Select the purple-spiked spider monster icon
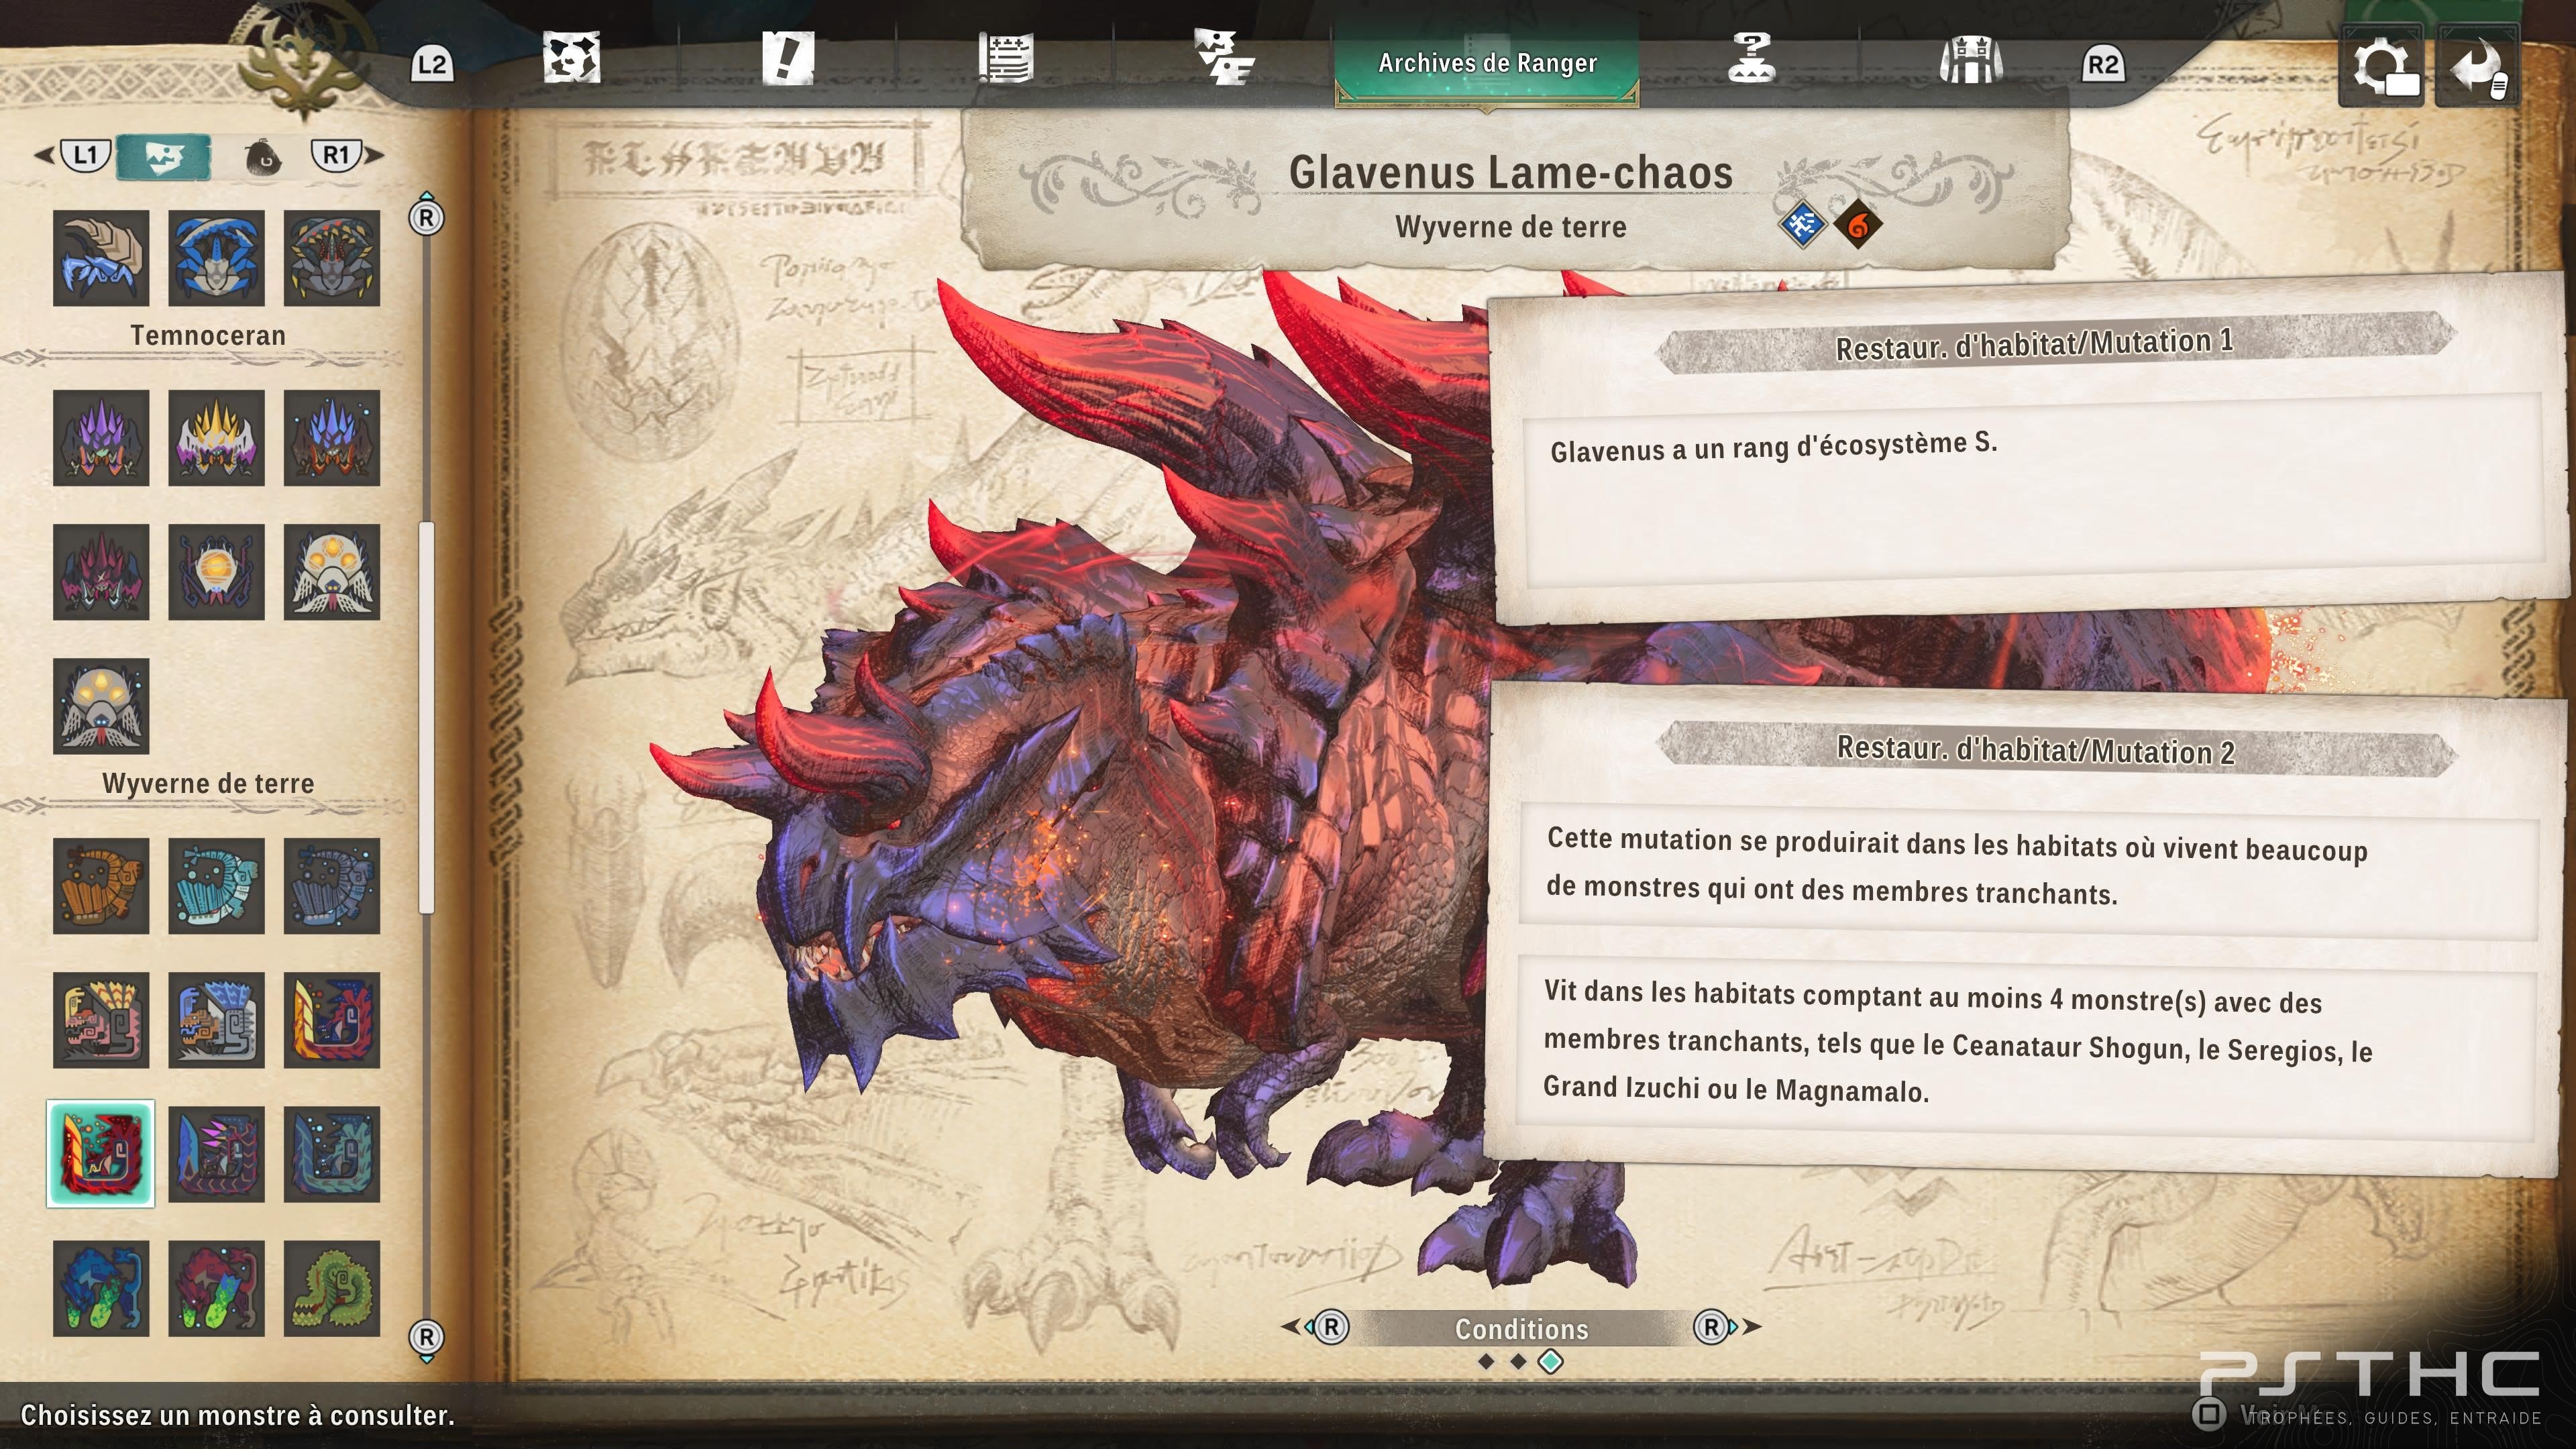2576x1449 pixels. tap(101, 438)
